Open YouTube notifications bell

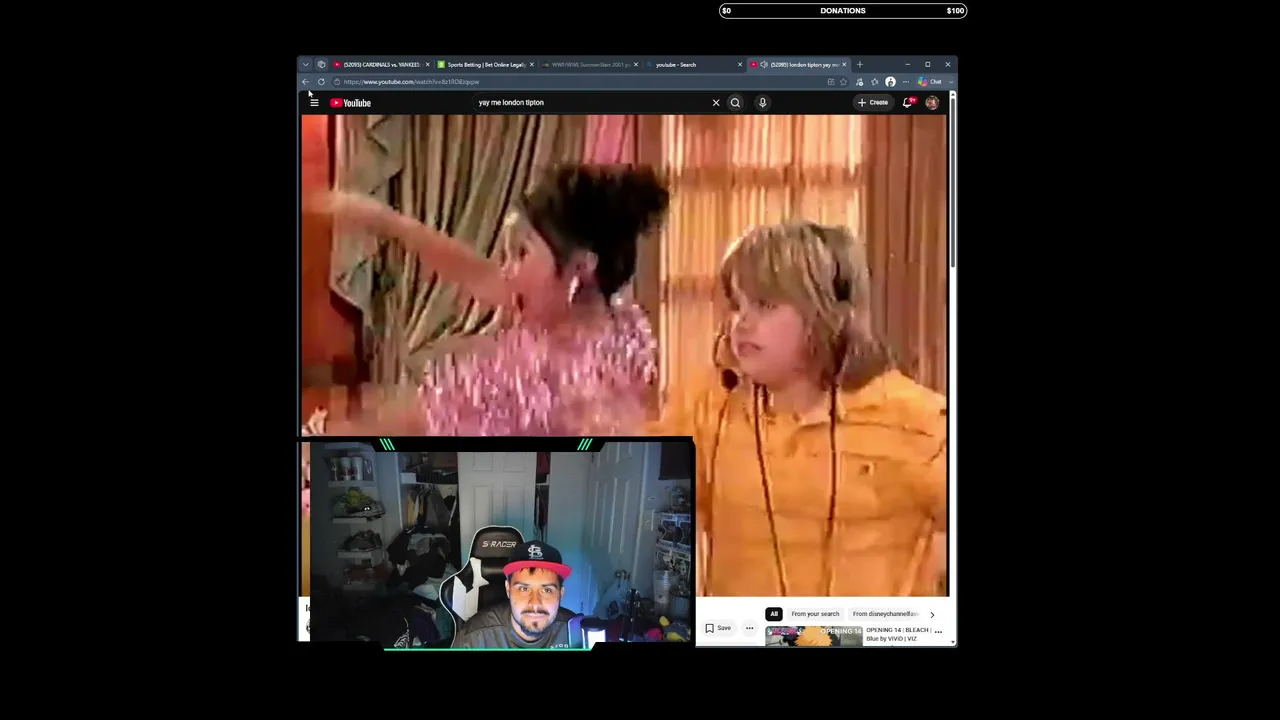coord(908,102)
